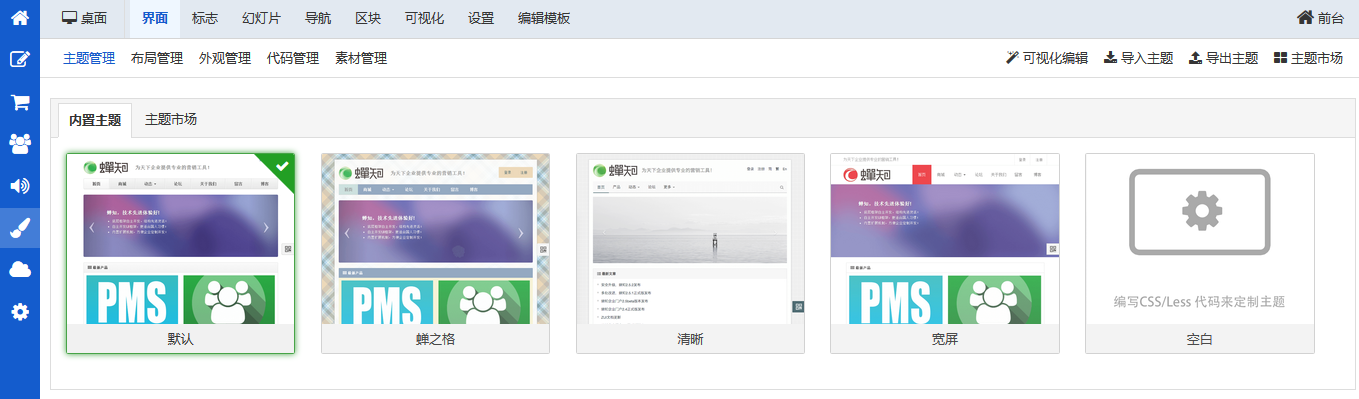This screenshot has height=399, width=1359.
Task: Click 导出主题 button
Action: click(x=1223, y=58)
